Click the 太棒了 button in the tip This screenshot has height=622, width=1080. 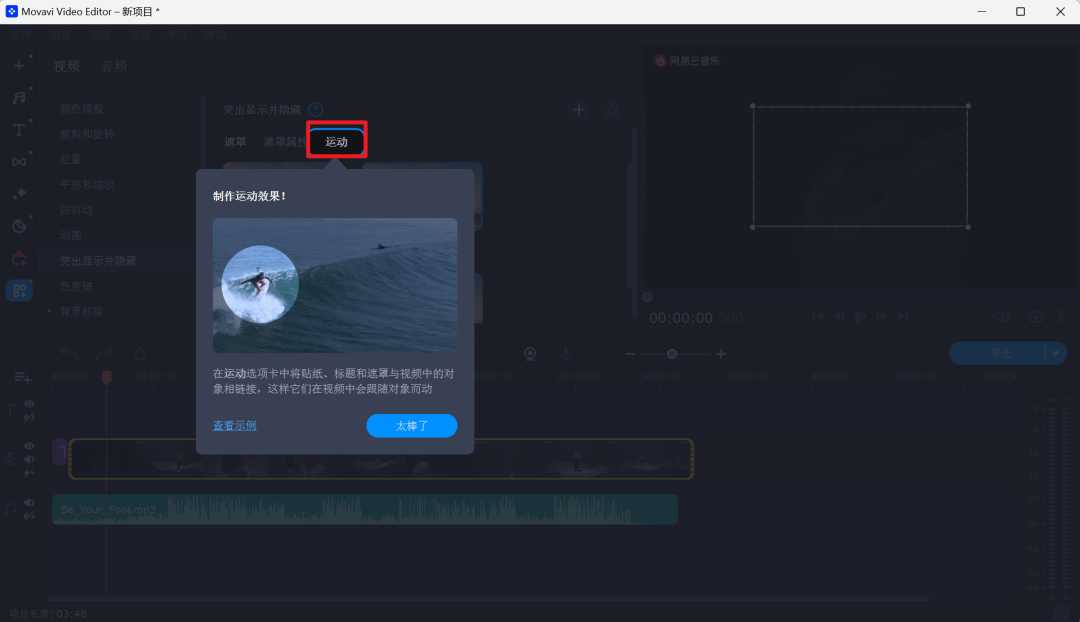(x=411, y=426)
